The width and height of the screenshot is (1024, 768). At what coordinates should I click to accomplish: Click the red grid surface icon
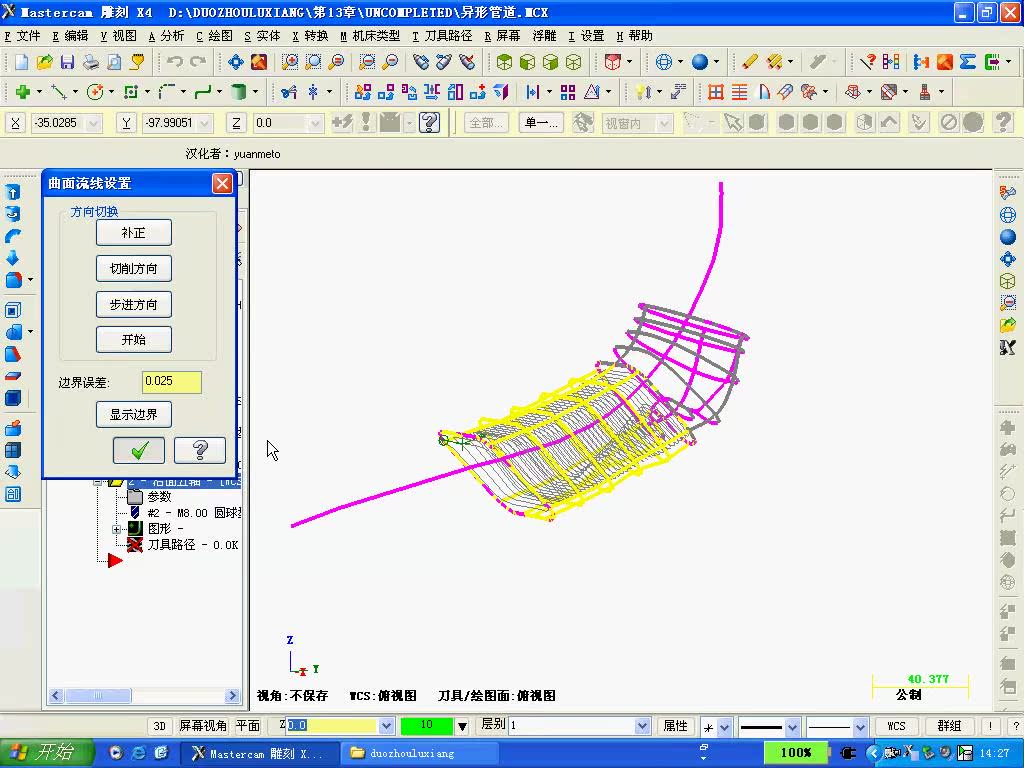(716, 92)
